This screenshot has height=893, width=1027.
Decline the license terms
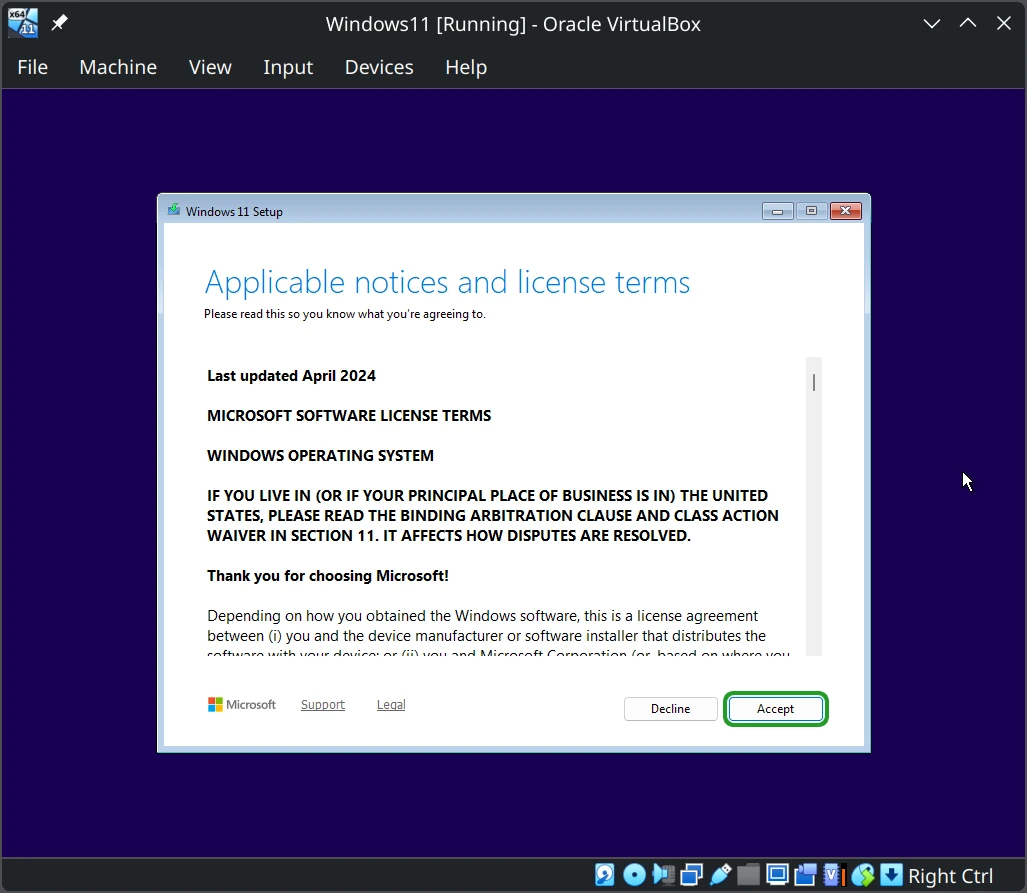671,709
